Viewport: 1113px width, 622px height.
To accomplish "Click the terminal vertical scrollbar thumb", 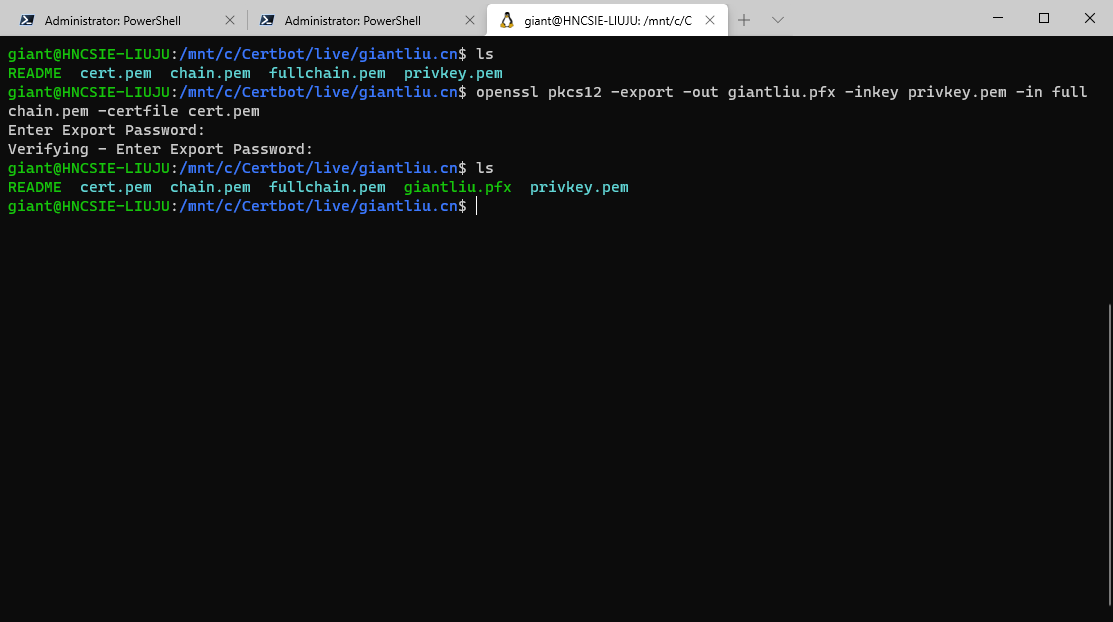I will tap(1109, 454).
